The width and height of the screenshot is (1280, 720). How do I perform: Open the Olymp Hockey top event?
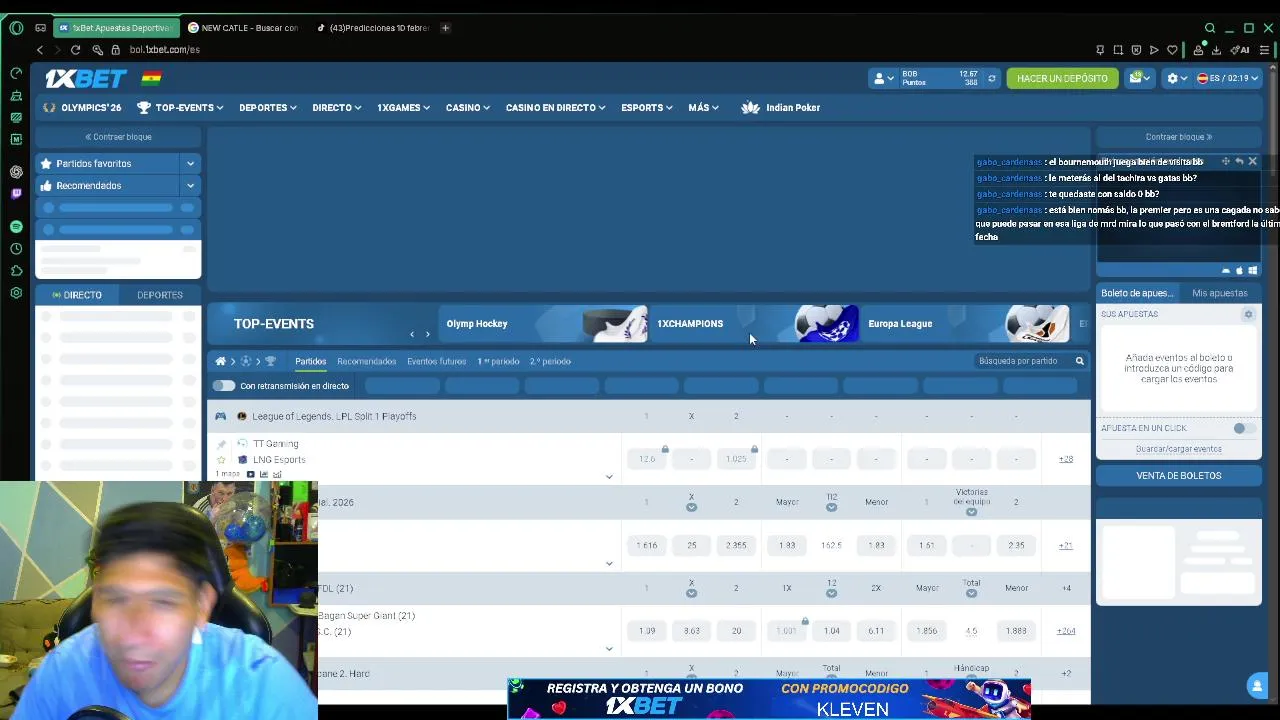(546, 324)
